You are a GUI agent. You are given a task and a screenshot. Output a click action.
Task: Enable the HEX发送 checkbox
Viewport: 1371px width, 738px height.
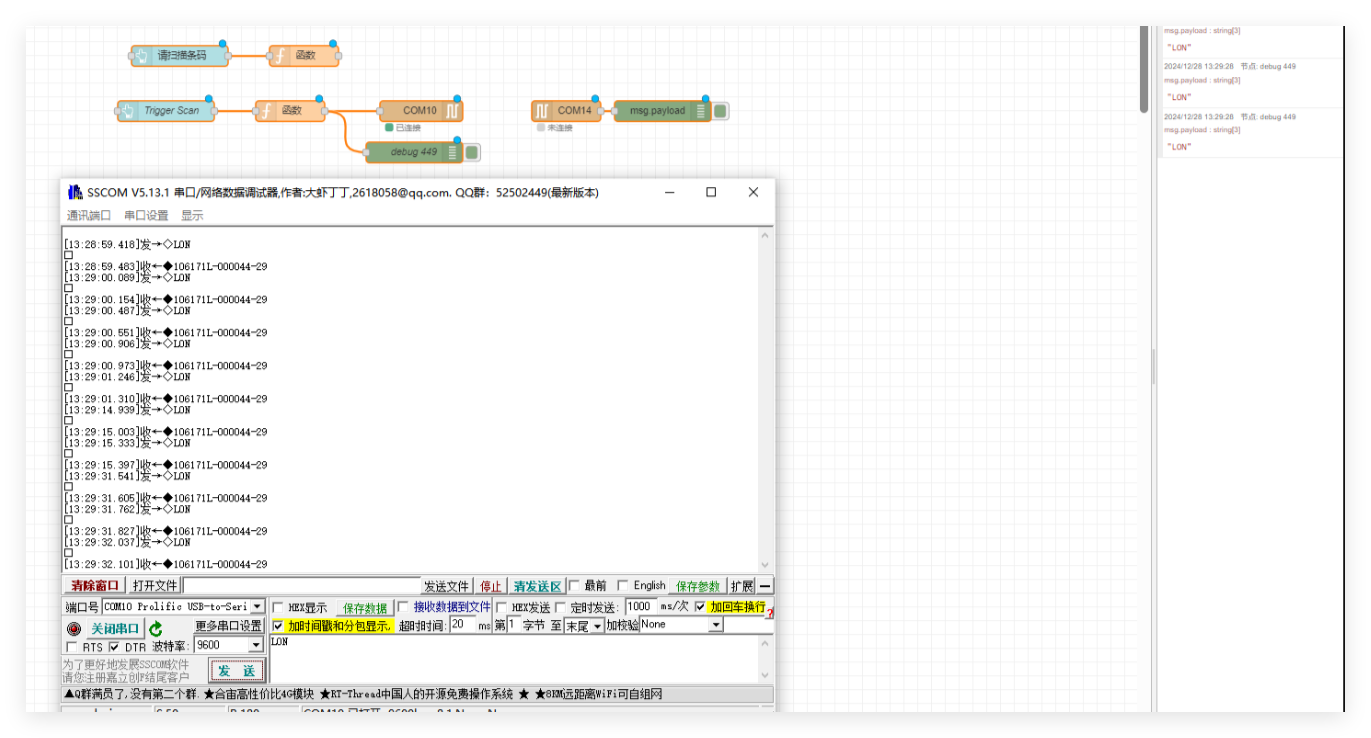point(501,607)
